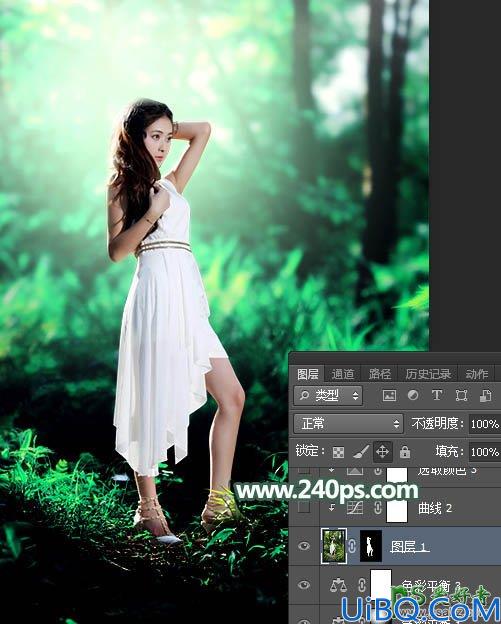
Task: Filter layers by pixel image icon
Action: tap(389, 395)
